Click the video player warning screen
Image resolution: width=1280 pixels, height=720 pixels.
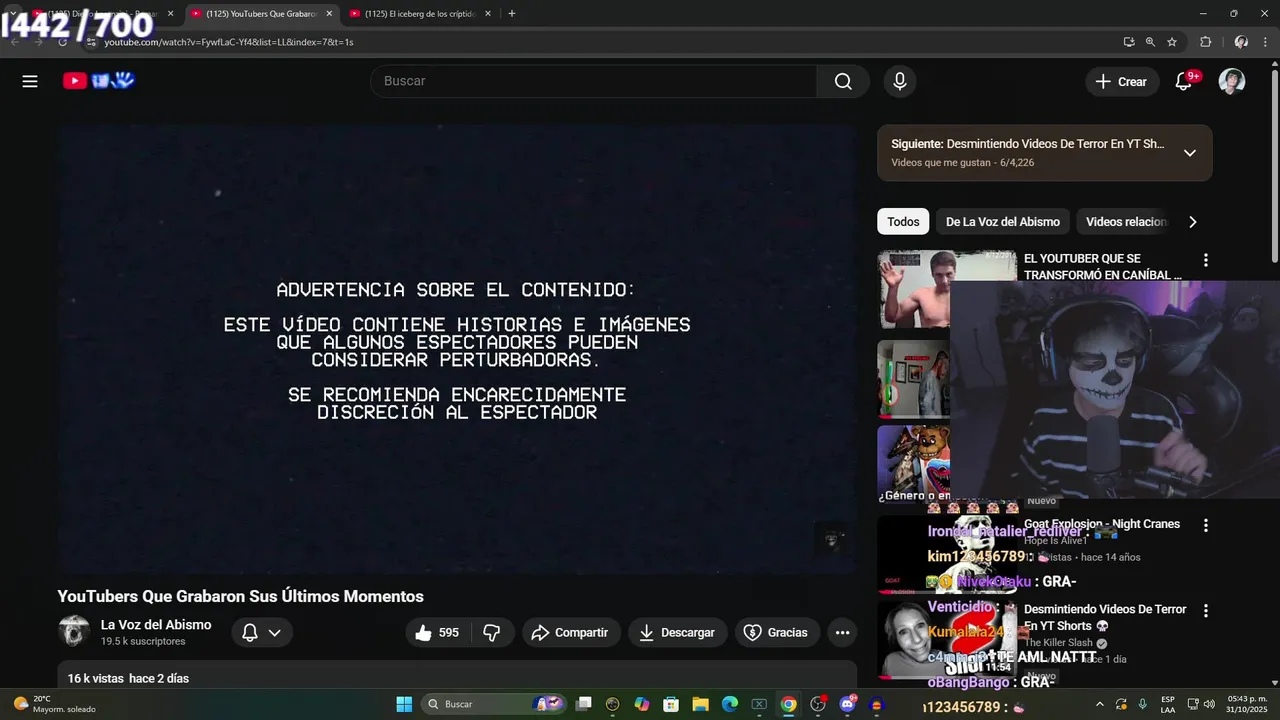[457, 349]
